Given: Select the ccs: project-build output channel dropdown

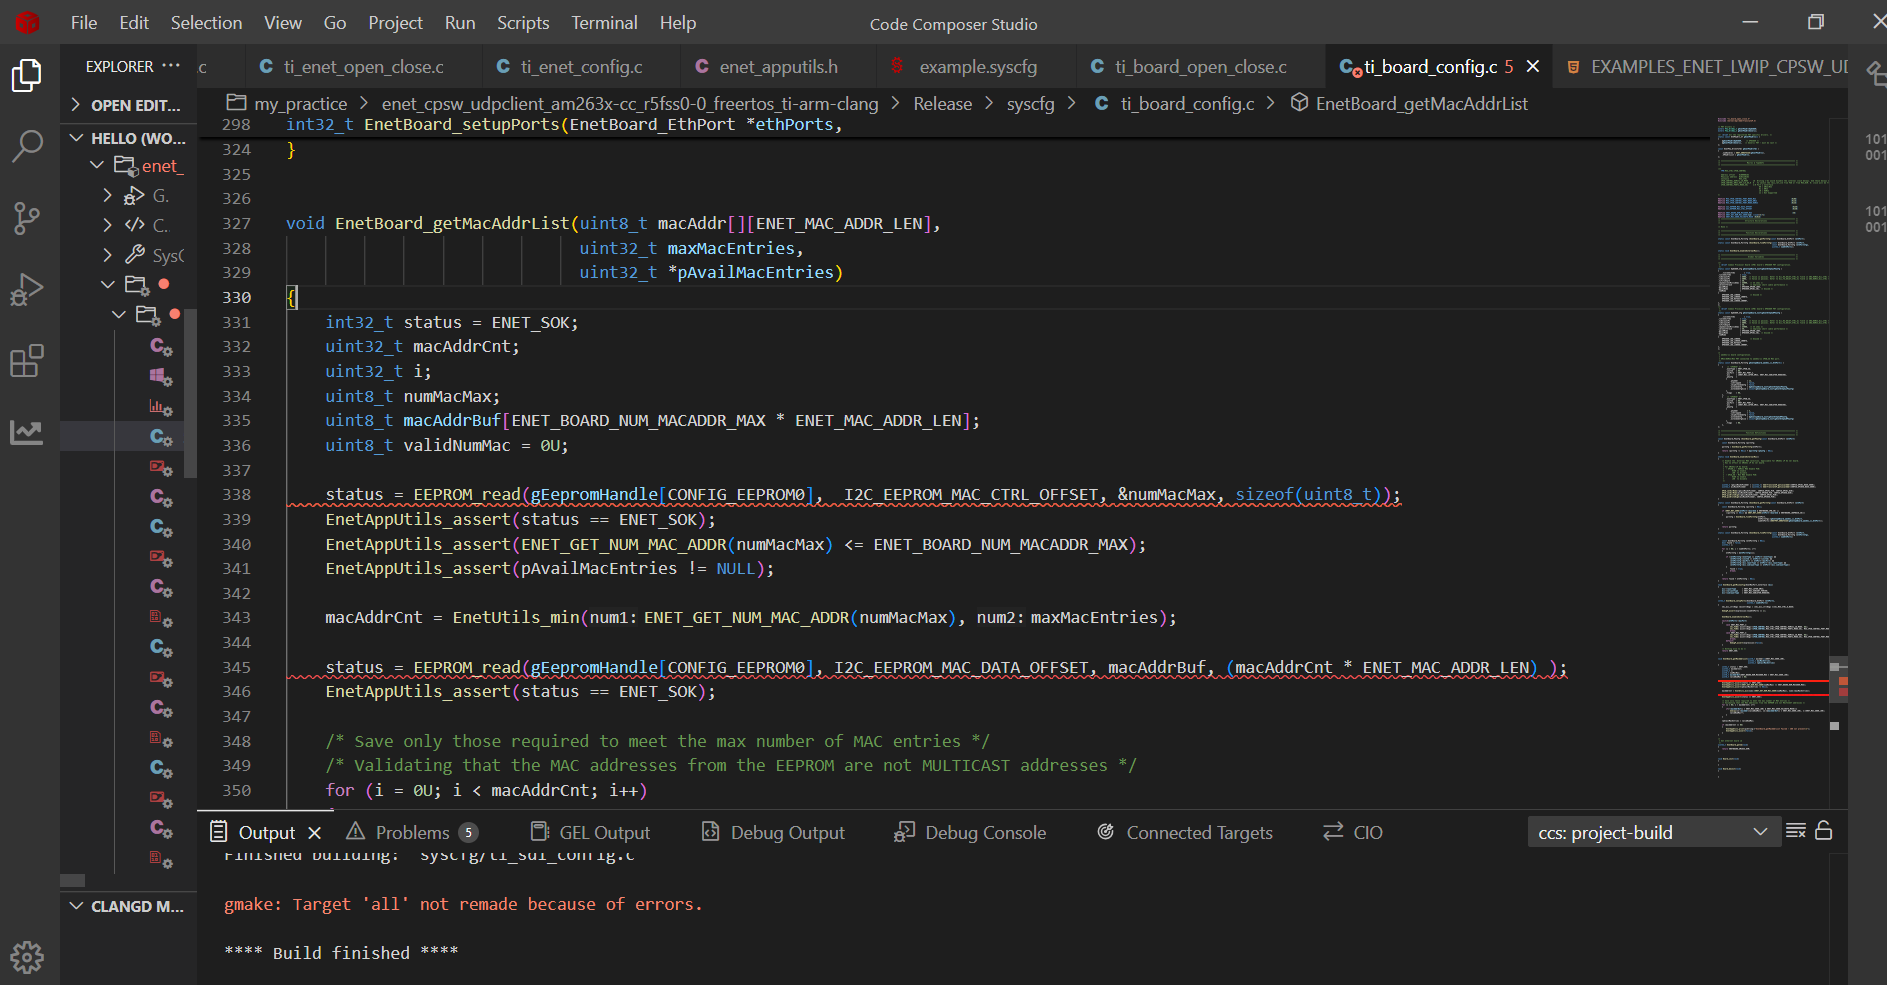Looking at the screenshot, I should 1652,832.
